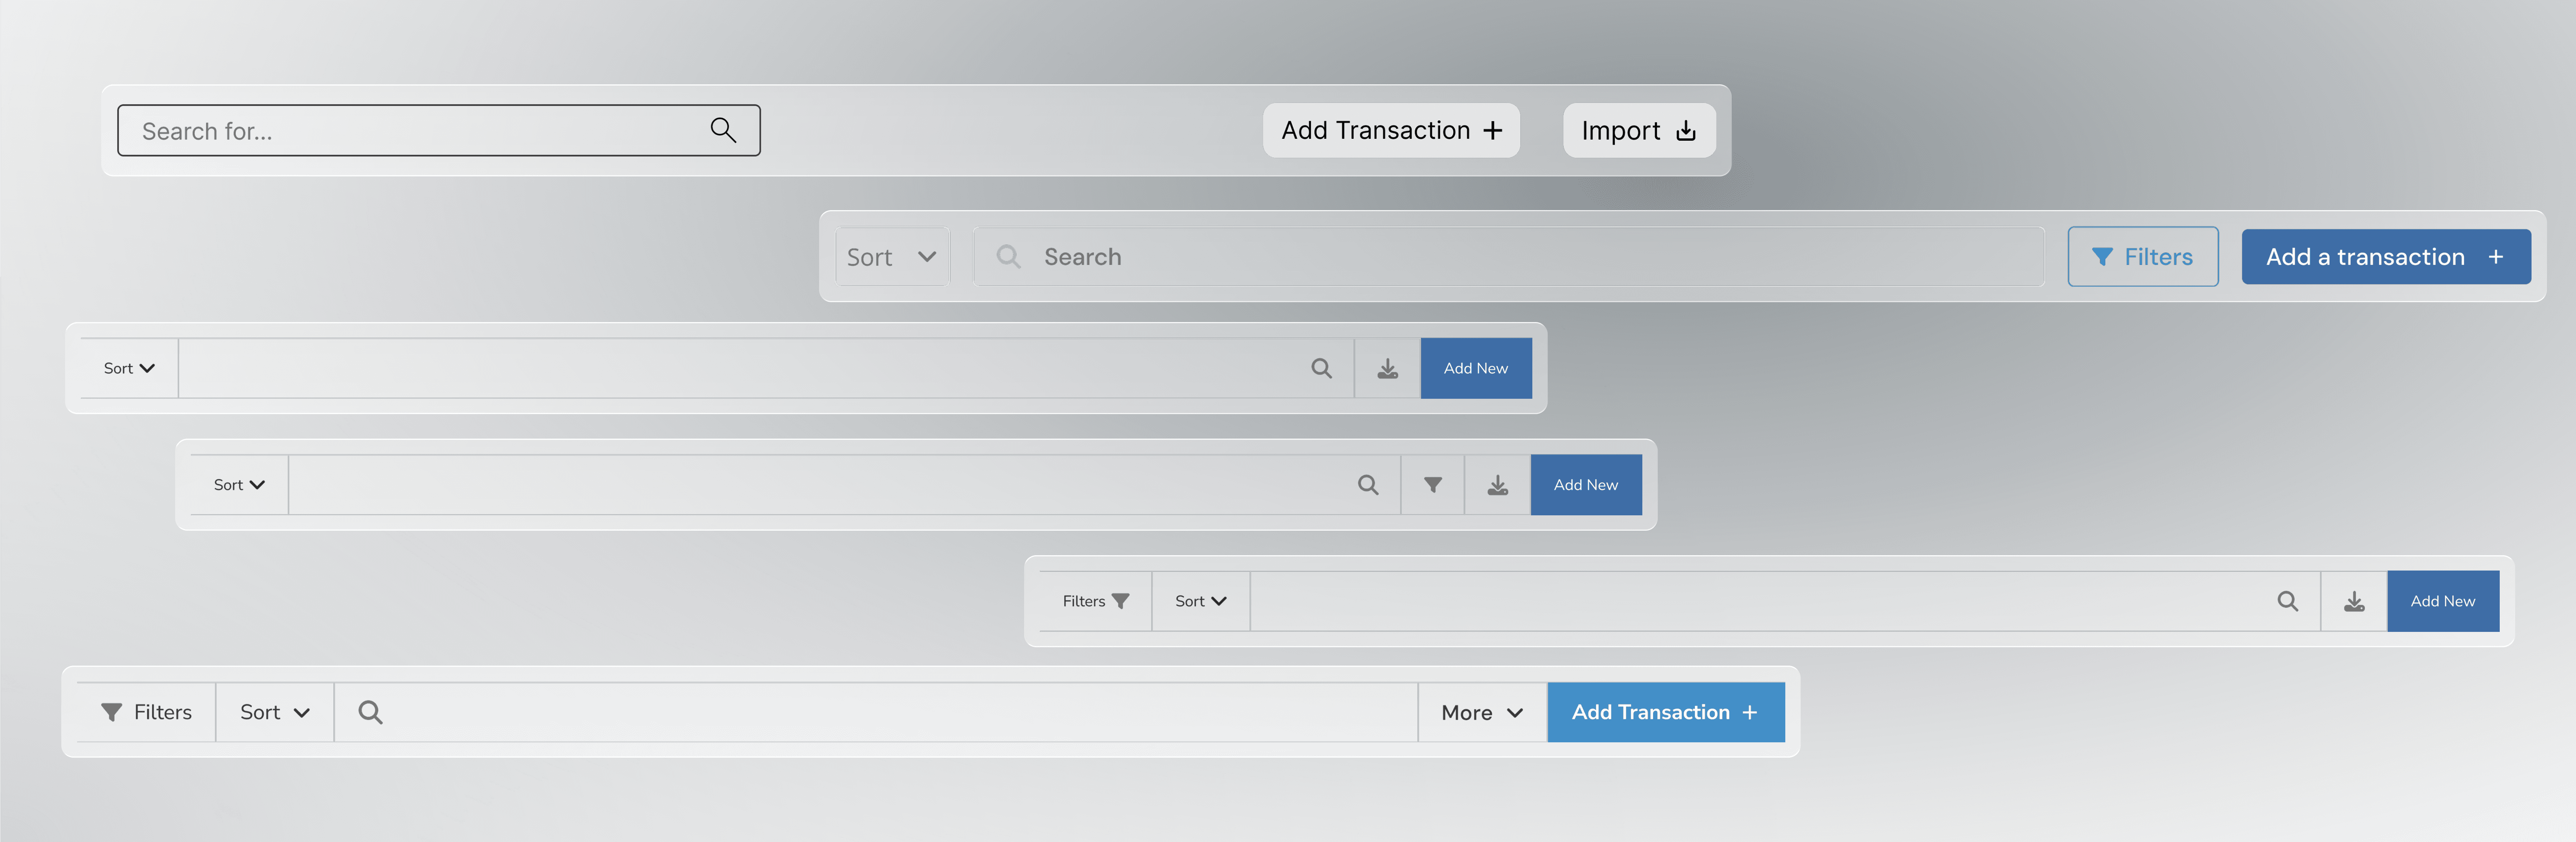Click the white Add Transaction button
2576x842 pixels.
point(1390,130)
